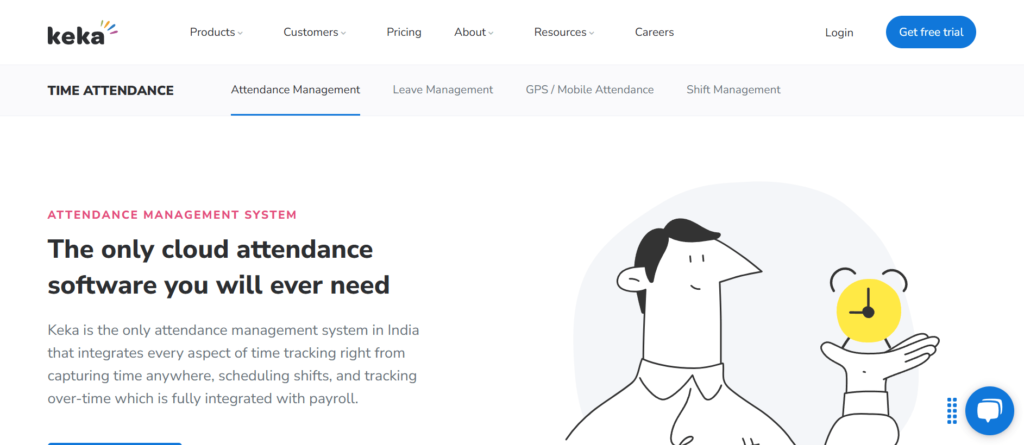This screenshot has height=445, width=1024.
Task: Click the TIME ATTENDANCE section title
Action: 110,91
